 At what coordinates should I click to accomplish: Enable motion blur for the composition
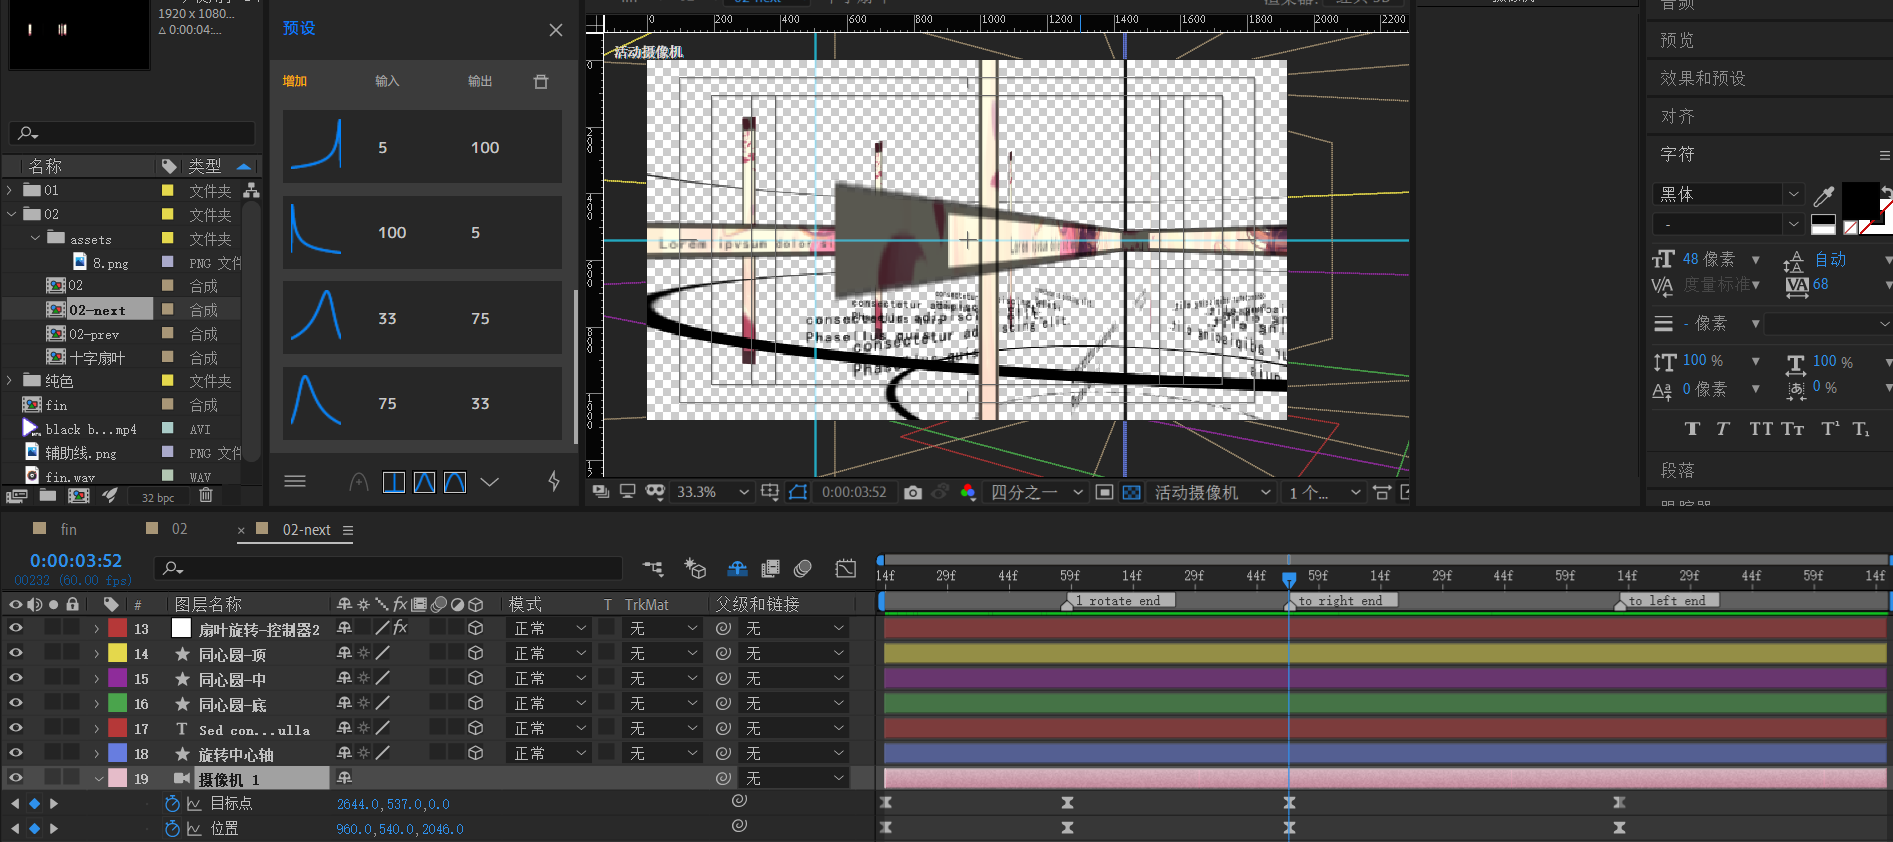tap(803, 569)
